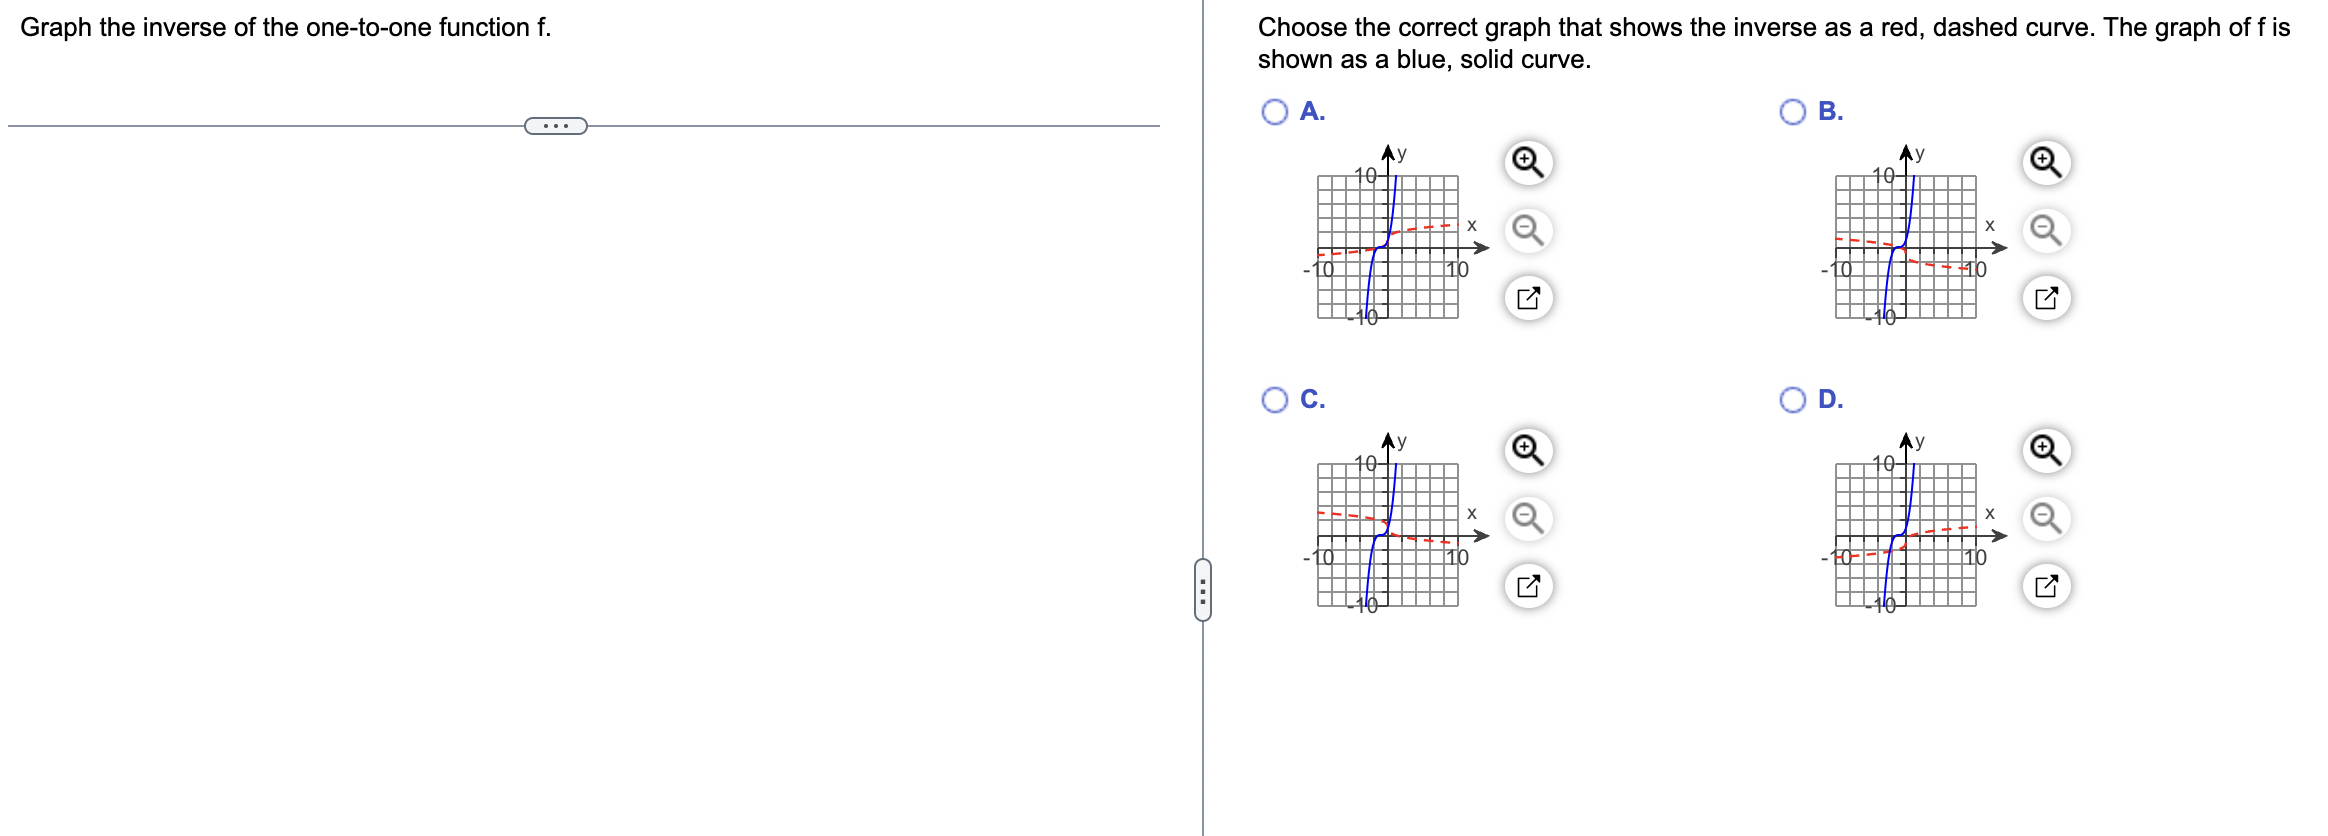This screenshot has height=836, width=2328.
Task: Click the thumbnail of graph A
Action: tap(1388, 245)
